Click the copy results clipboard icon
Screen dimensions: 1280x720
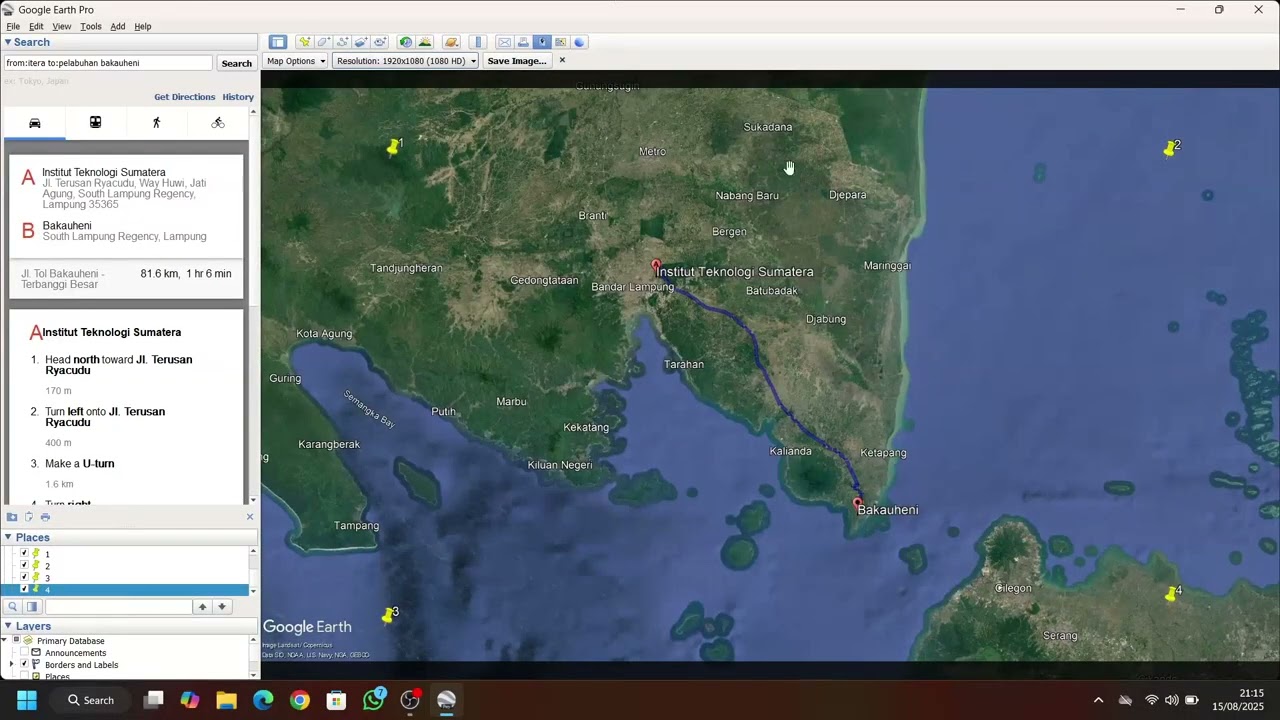29,517
